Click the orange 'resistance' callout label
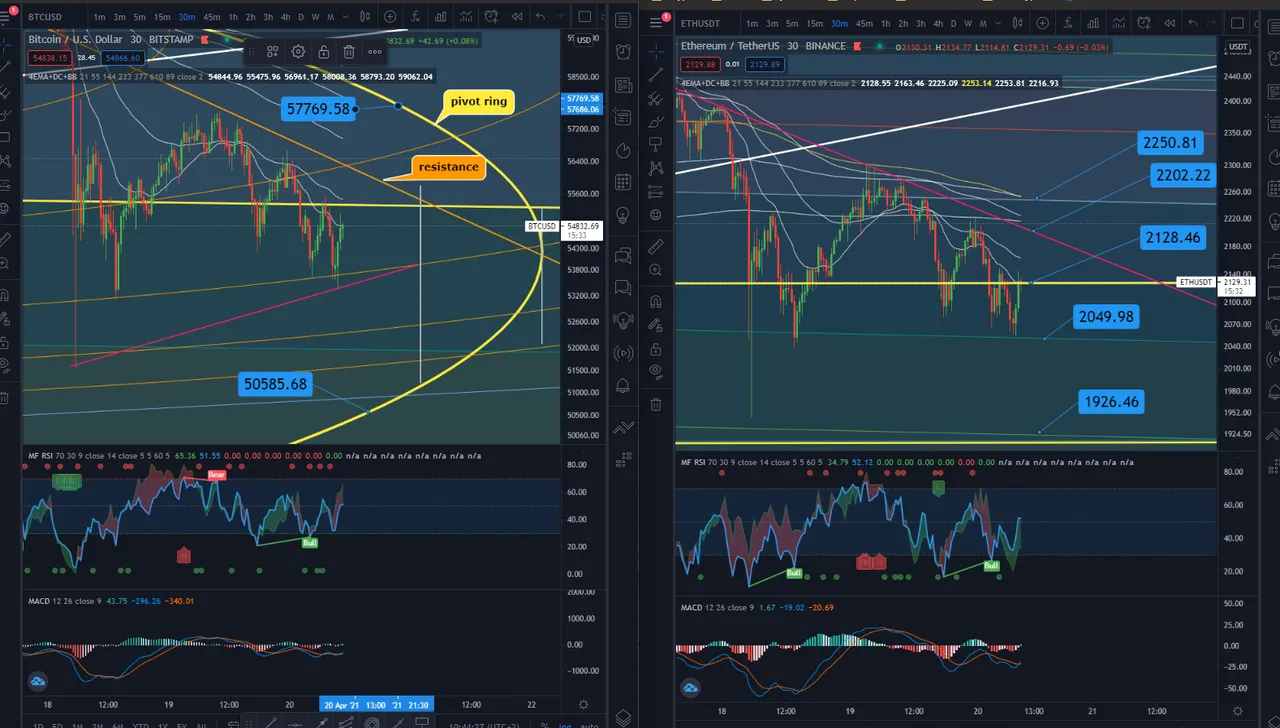The image size is (1280, 728). coord(448,166)
